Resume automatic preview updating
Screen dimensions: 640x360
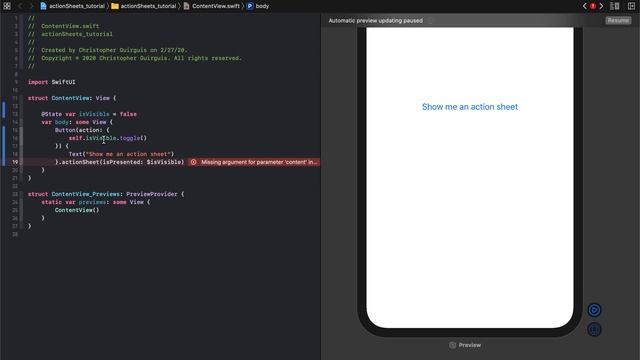[618, 20]
